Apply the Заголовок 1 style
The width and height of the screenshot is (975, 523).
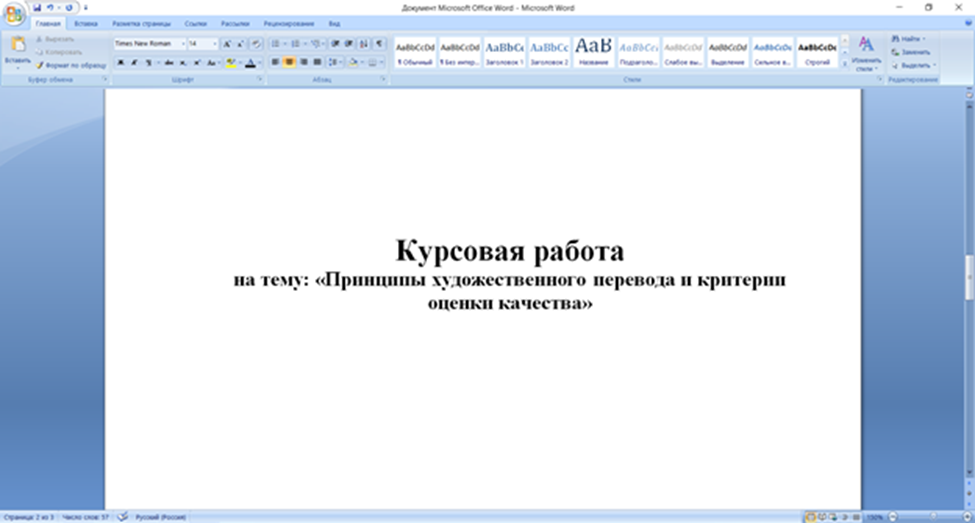504,53
